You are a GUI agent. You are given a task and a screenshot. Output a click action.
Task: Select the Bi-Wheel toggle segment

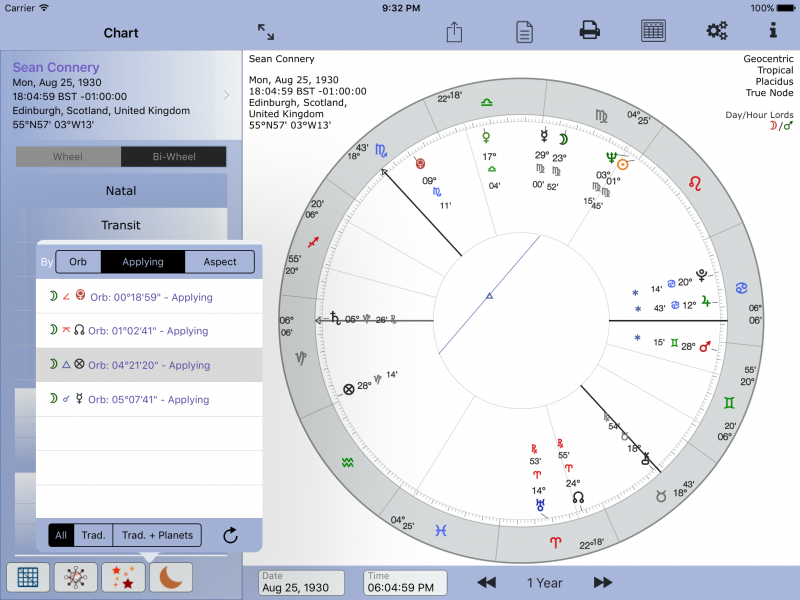tap(173, 157)
